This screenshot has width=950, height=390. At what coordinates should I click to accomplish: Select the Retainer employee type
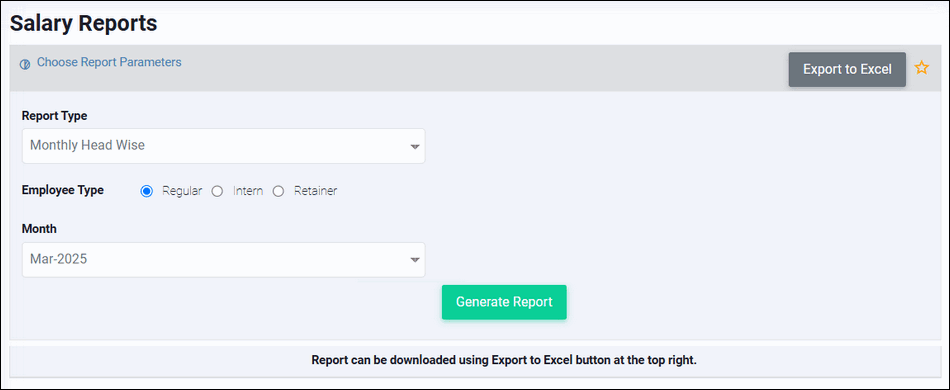tap(278, 191)
